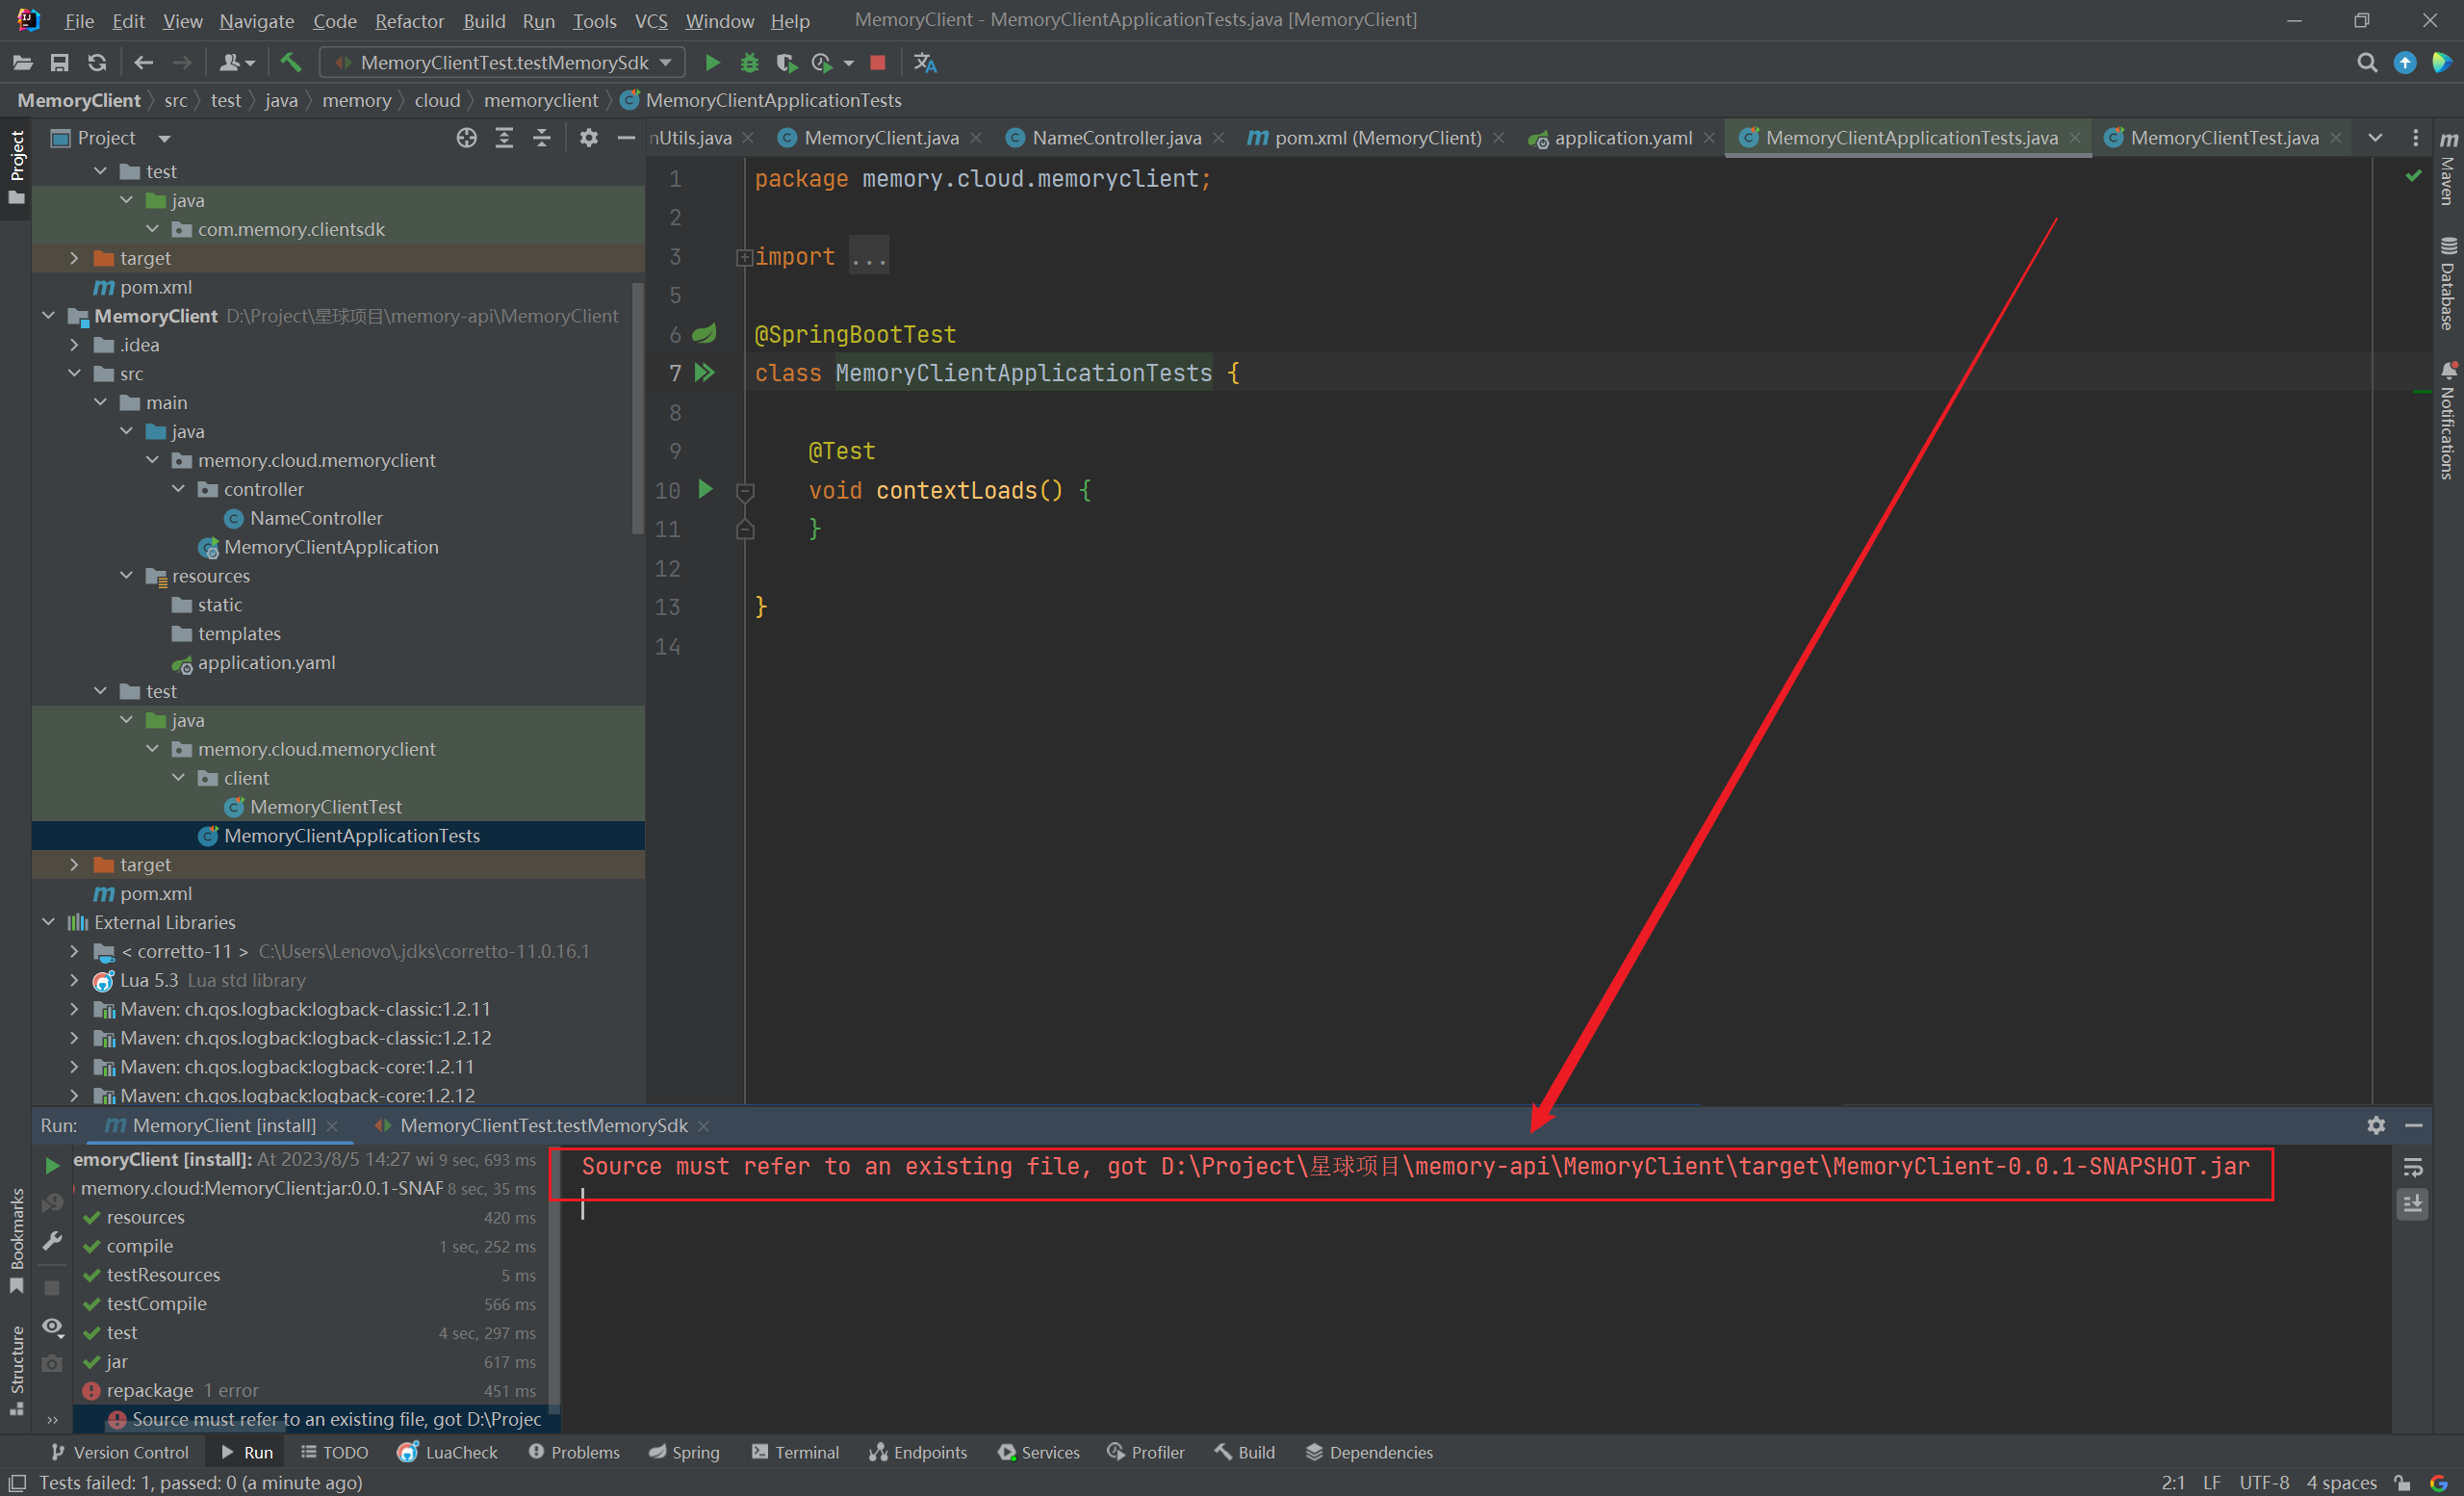Click LF line separator in status bar

tap(2211, 1482)
